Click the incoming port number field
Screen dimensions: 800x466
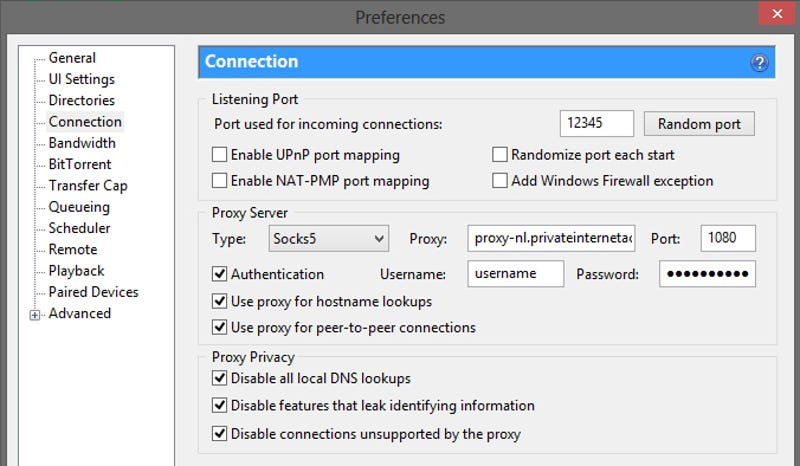[596, 124]
